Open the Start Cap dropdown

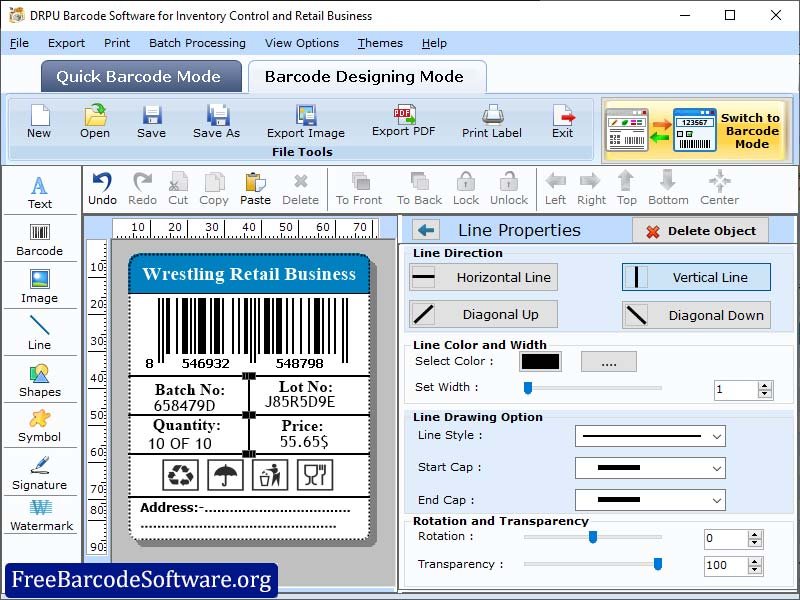click(x=650, y=468)
